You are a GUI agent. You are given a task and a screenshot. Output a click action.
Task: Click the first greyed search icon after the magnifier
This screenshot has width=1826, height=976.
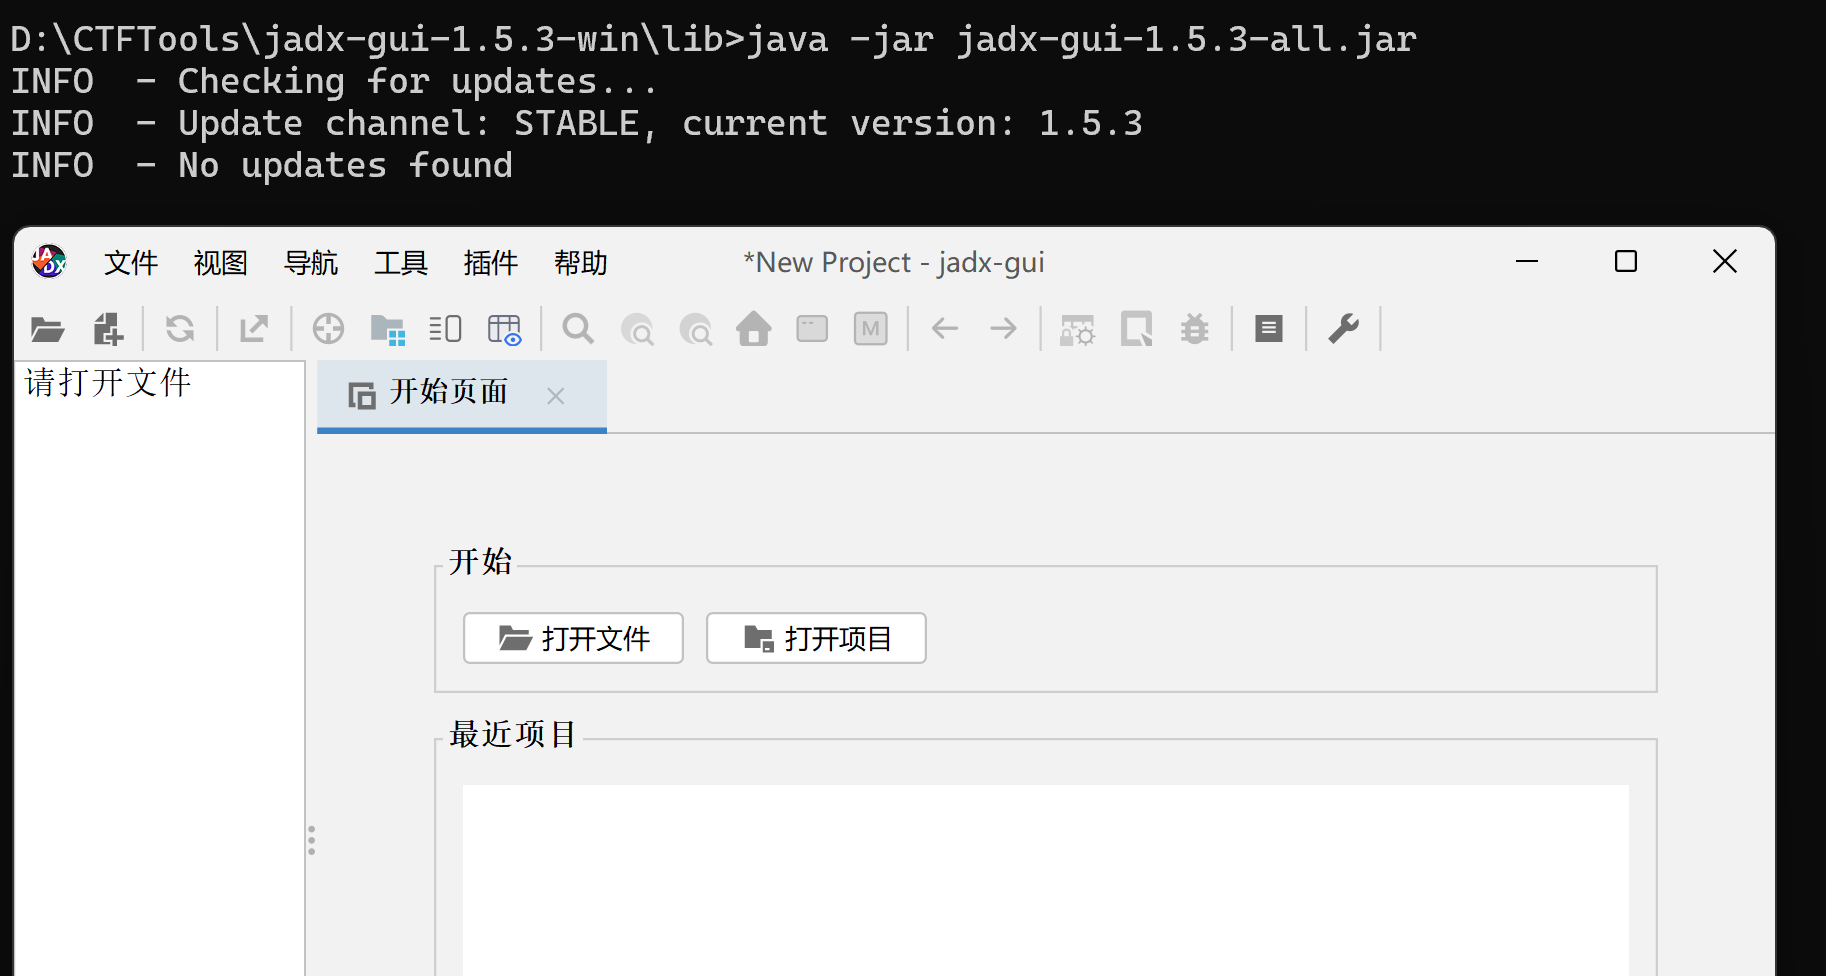click(x=637, y=329)
